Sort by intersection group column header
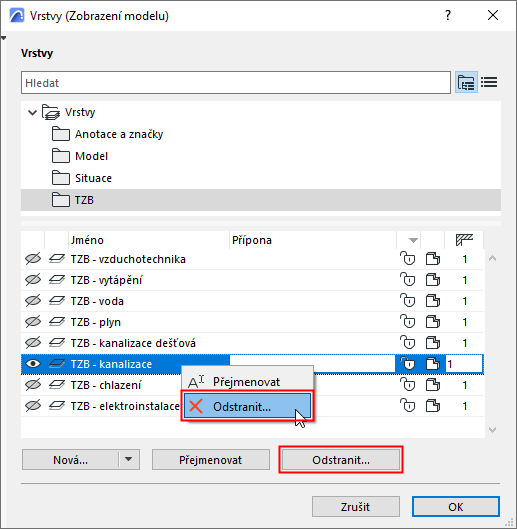 click(464, 240)
